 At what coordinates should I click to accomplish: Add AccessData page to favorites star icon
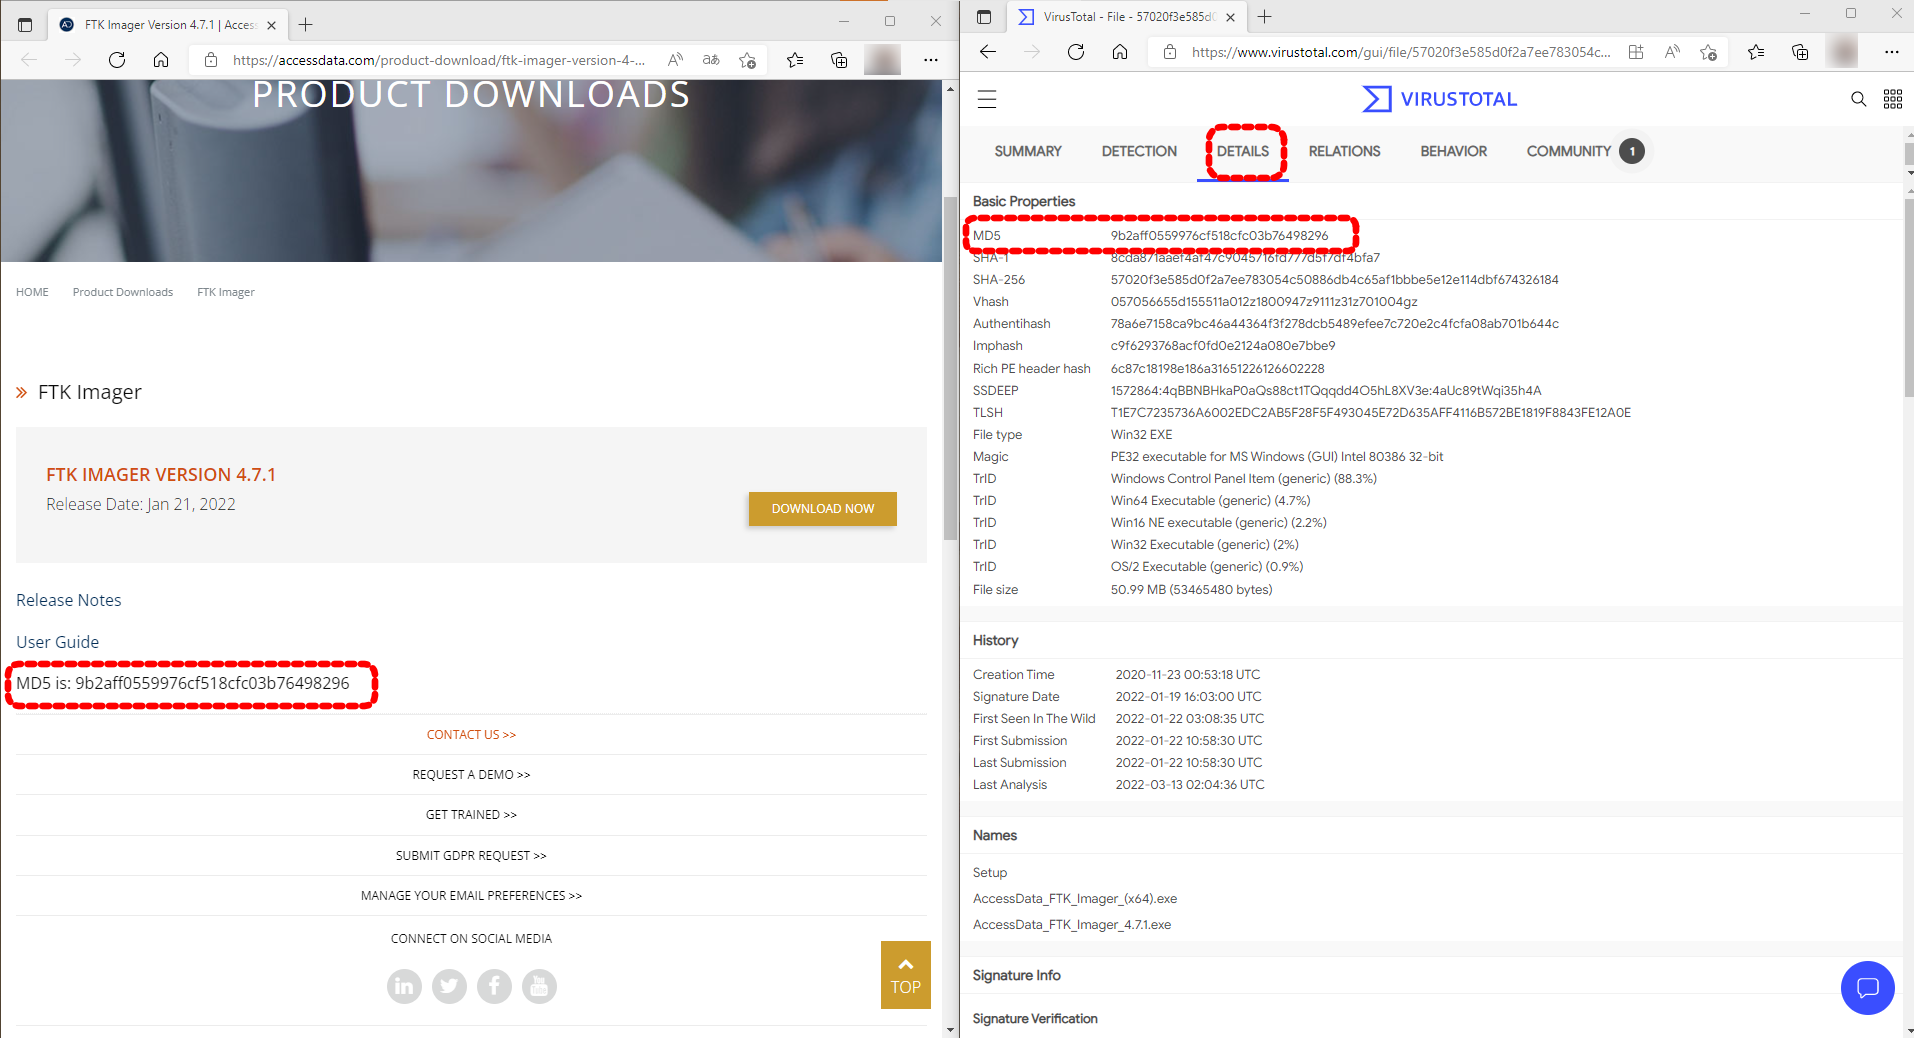click(747, 60)
